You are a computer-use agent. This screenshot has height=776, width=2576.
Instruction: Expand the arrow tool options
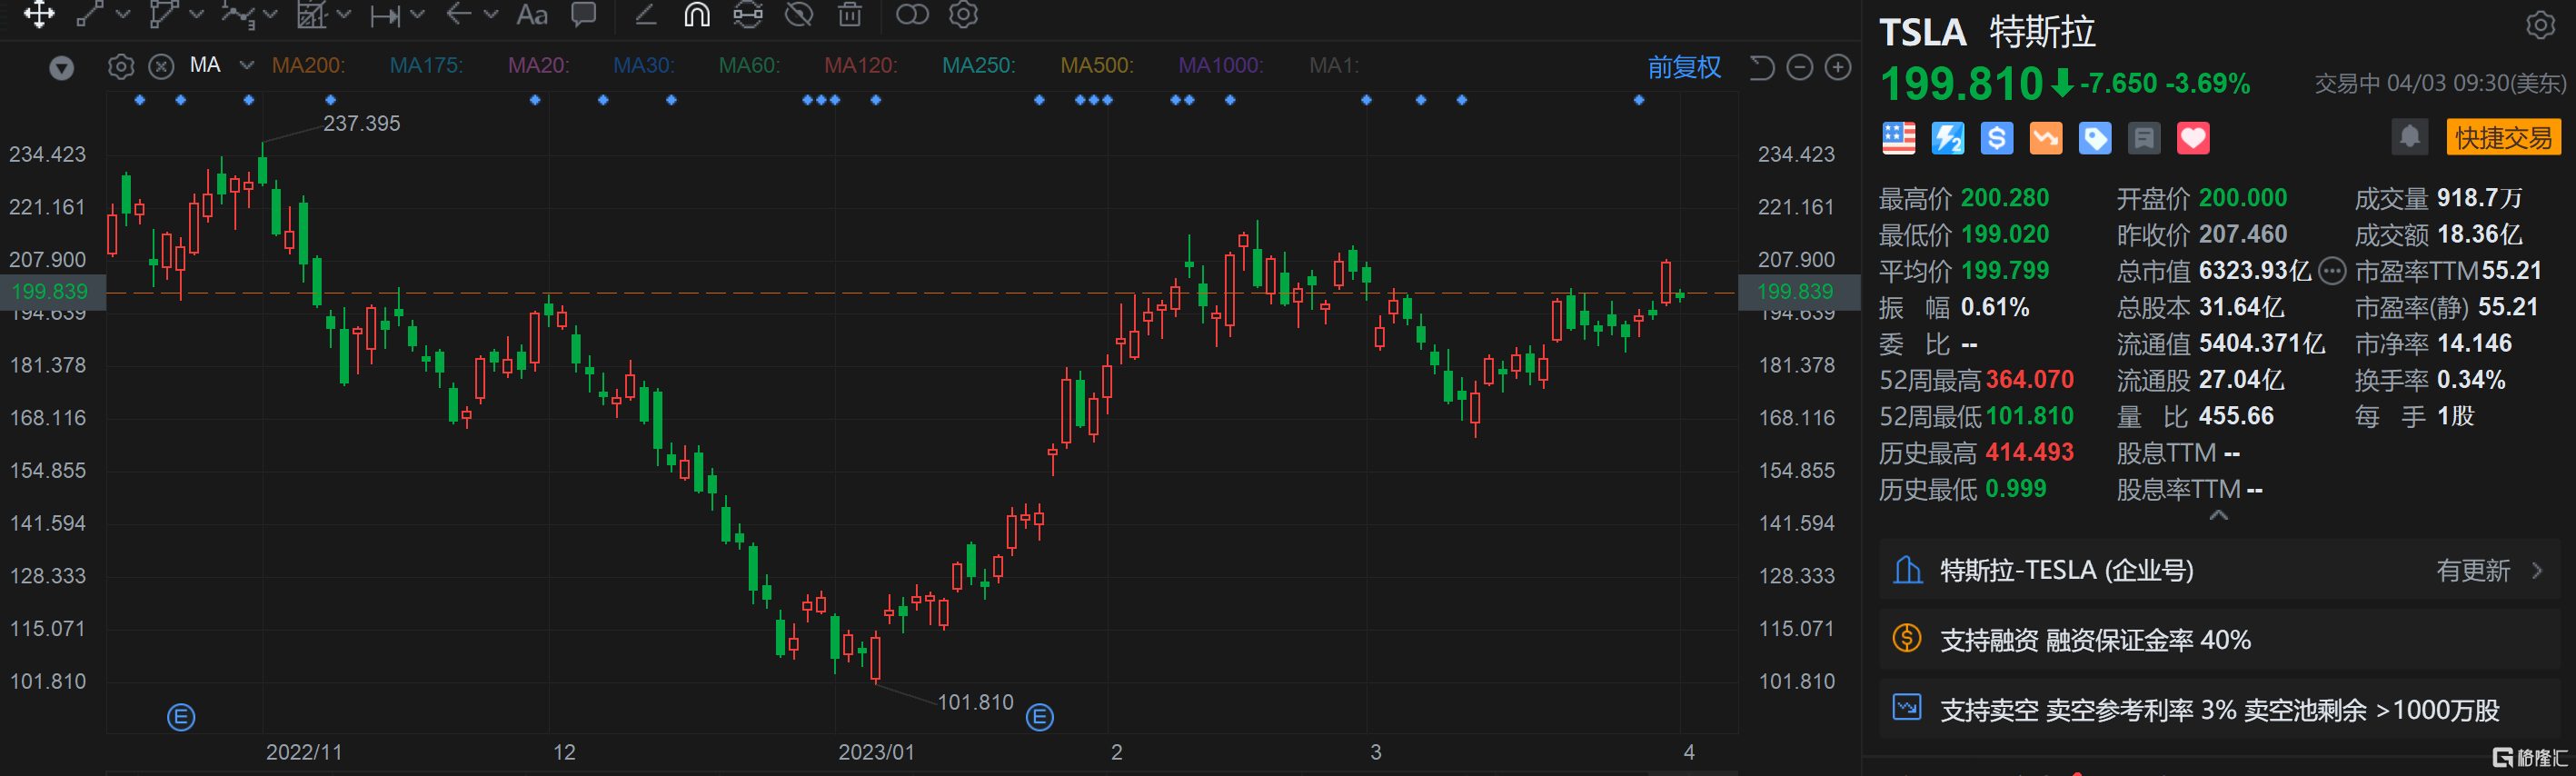(491, 15)
